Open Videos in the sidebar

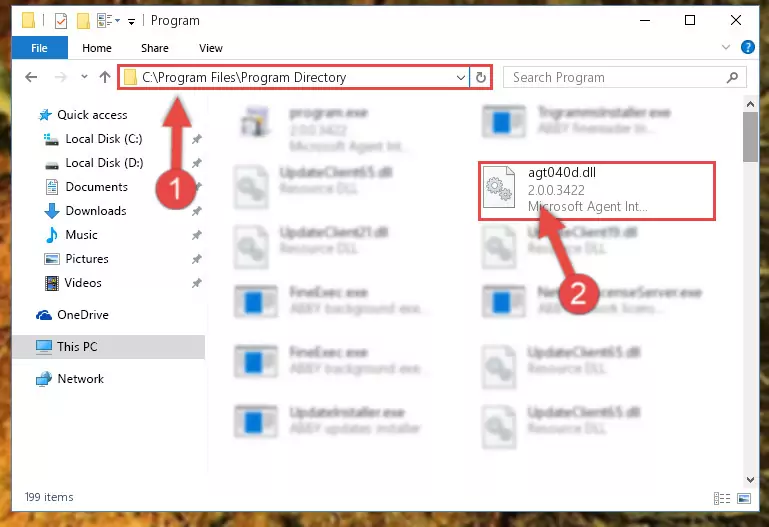[x=83, y=283]
